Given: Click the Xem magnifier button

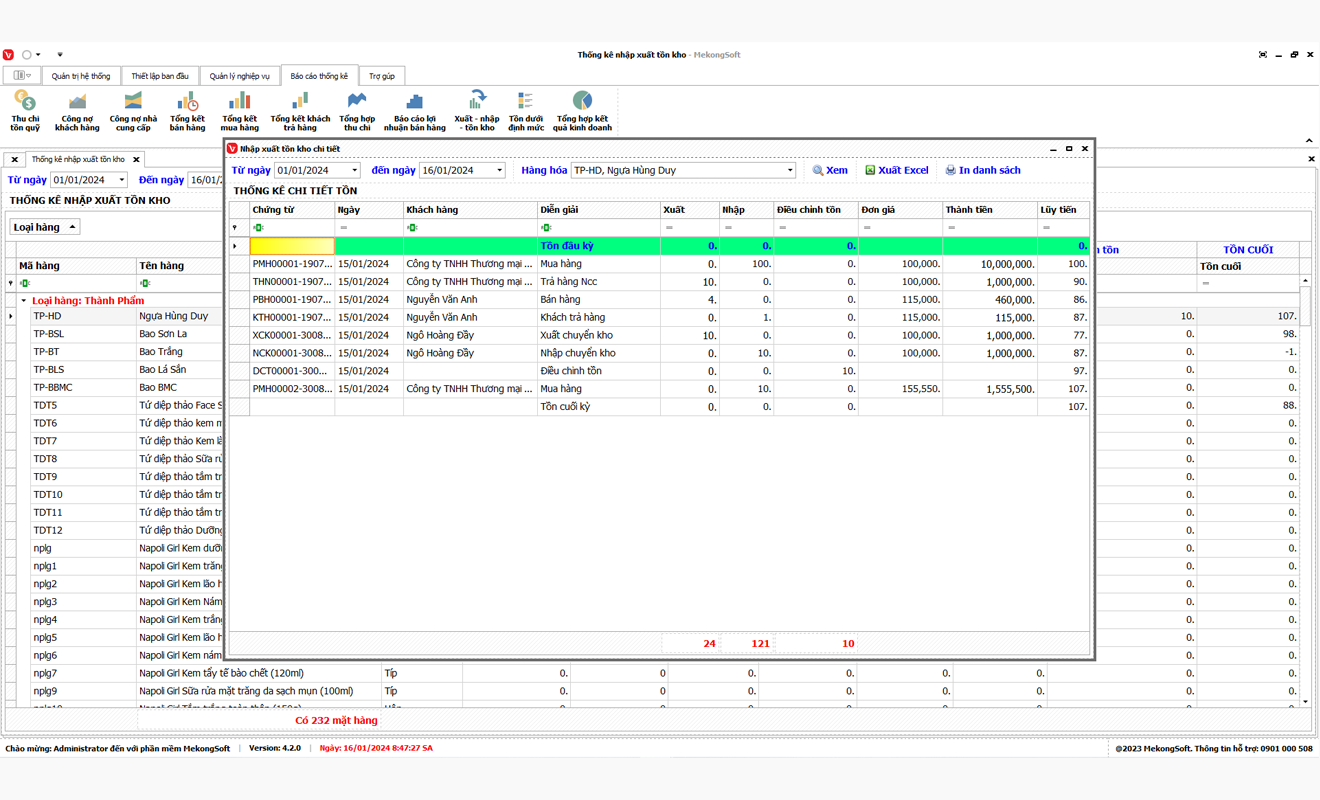Looking at the screenshot, I should 830,170.
